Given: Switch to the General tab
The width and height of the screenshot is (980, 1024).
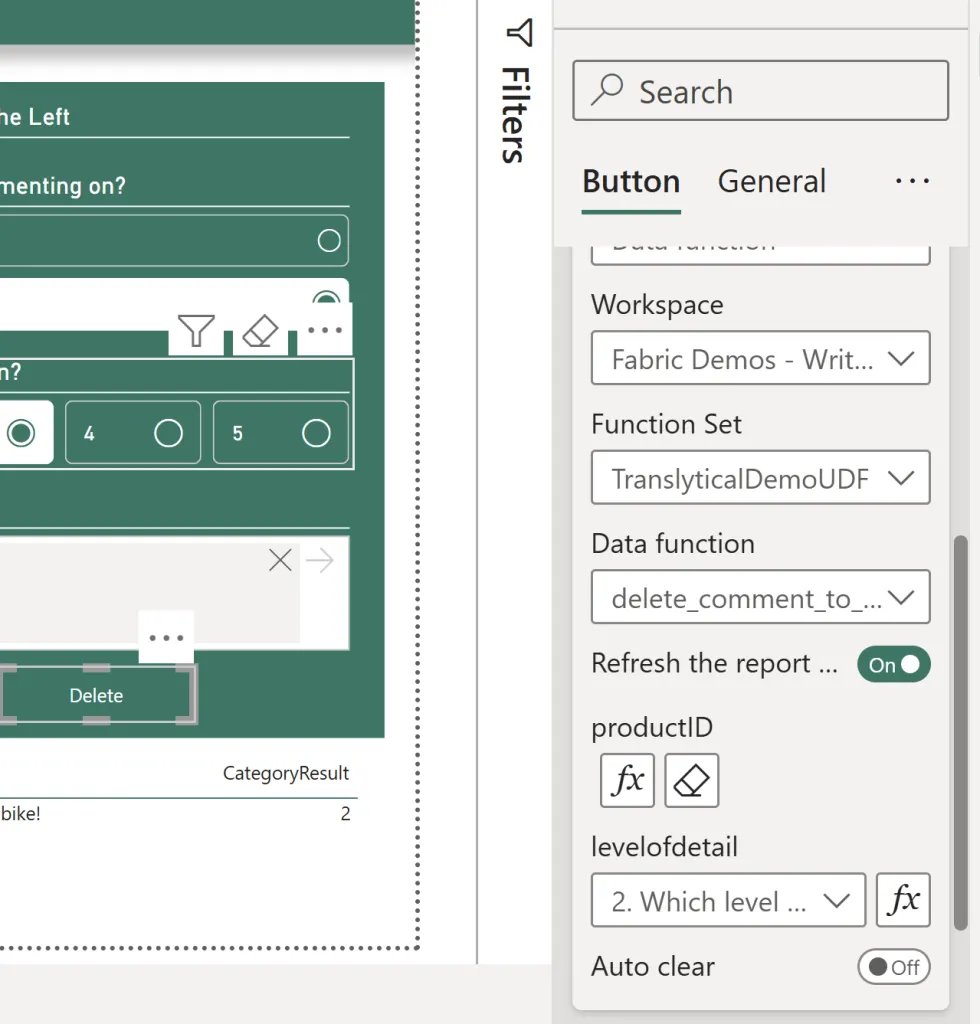Looking at the screenshot, I should point(772,182).
